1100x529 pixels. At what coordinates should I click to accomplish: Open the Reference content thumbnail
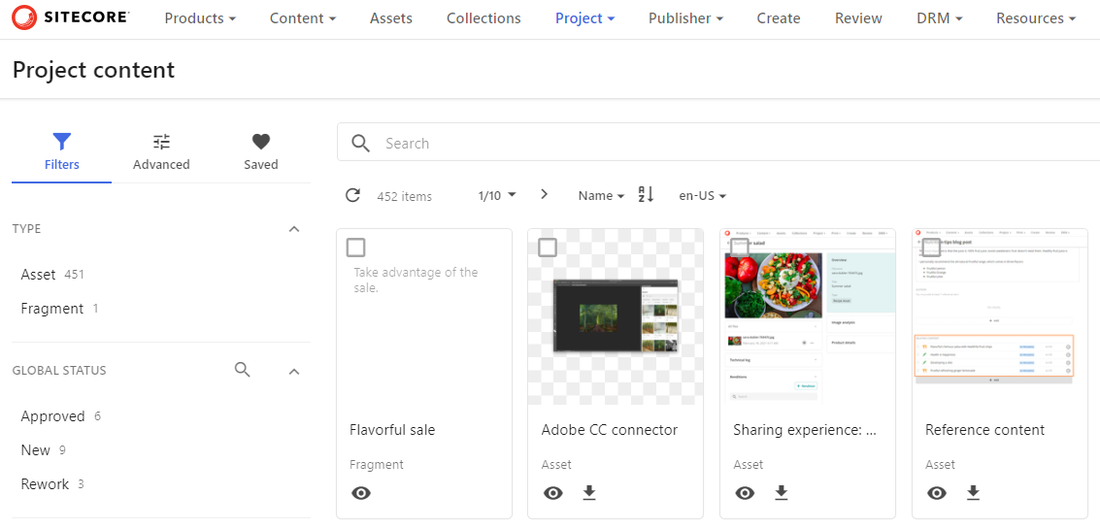[x=1000, y=316]
